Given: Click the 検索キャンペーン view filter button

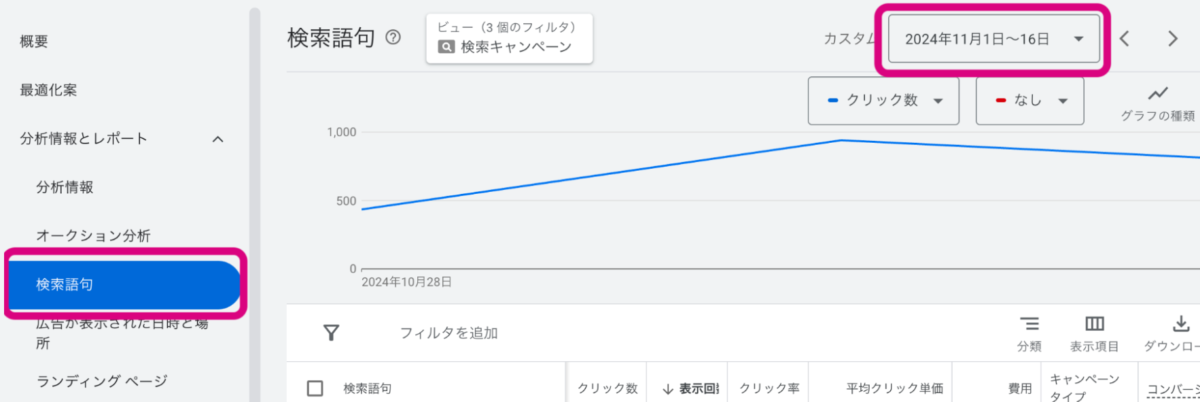Looking at the screenshot, I should tap(509, 38).
